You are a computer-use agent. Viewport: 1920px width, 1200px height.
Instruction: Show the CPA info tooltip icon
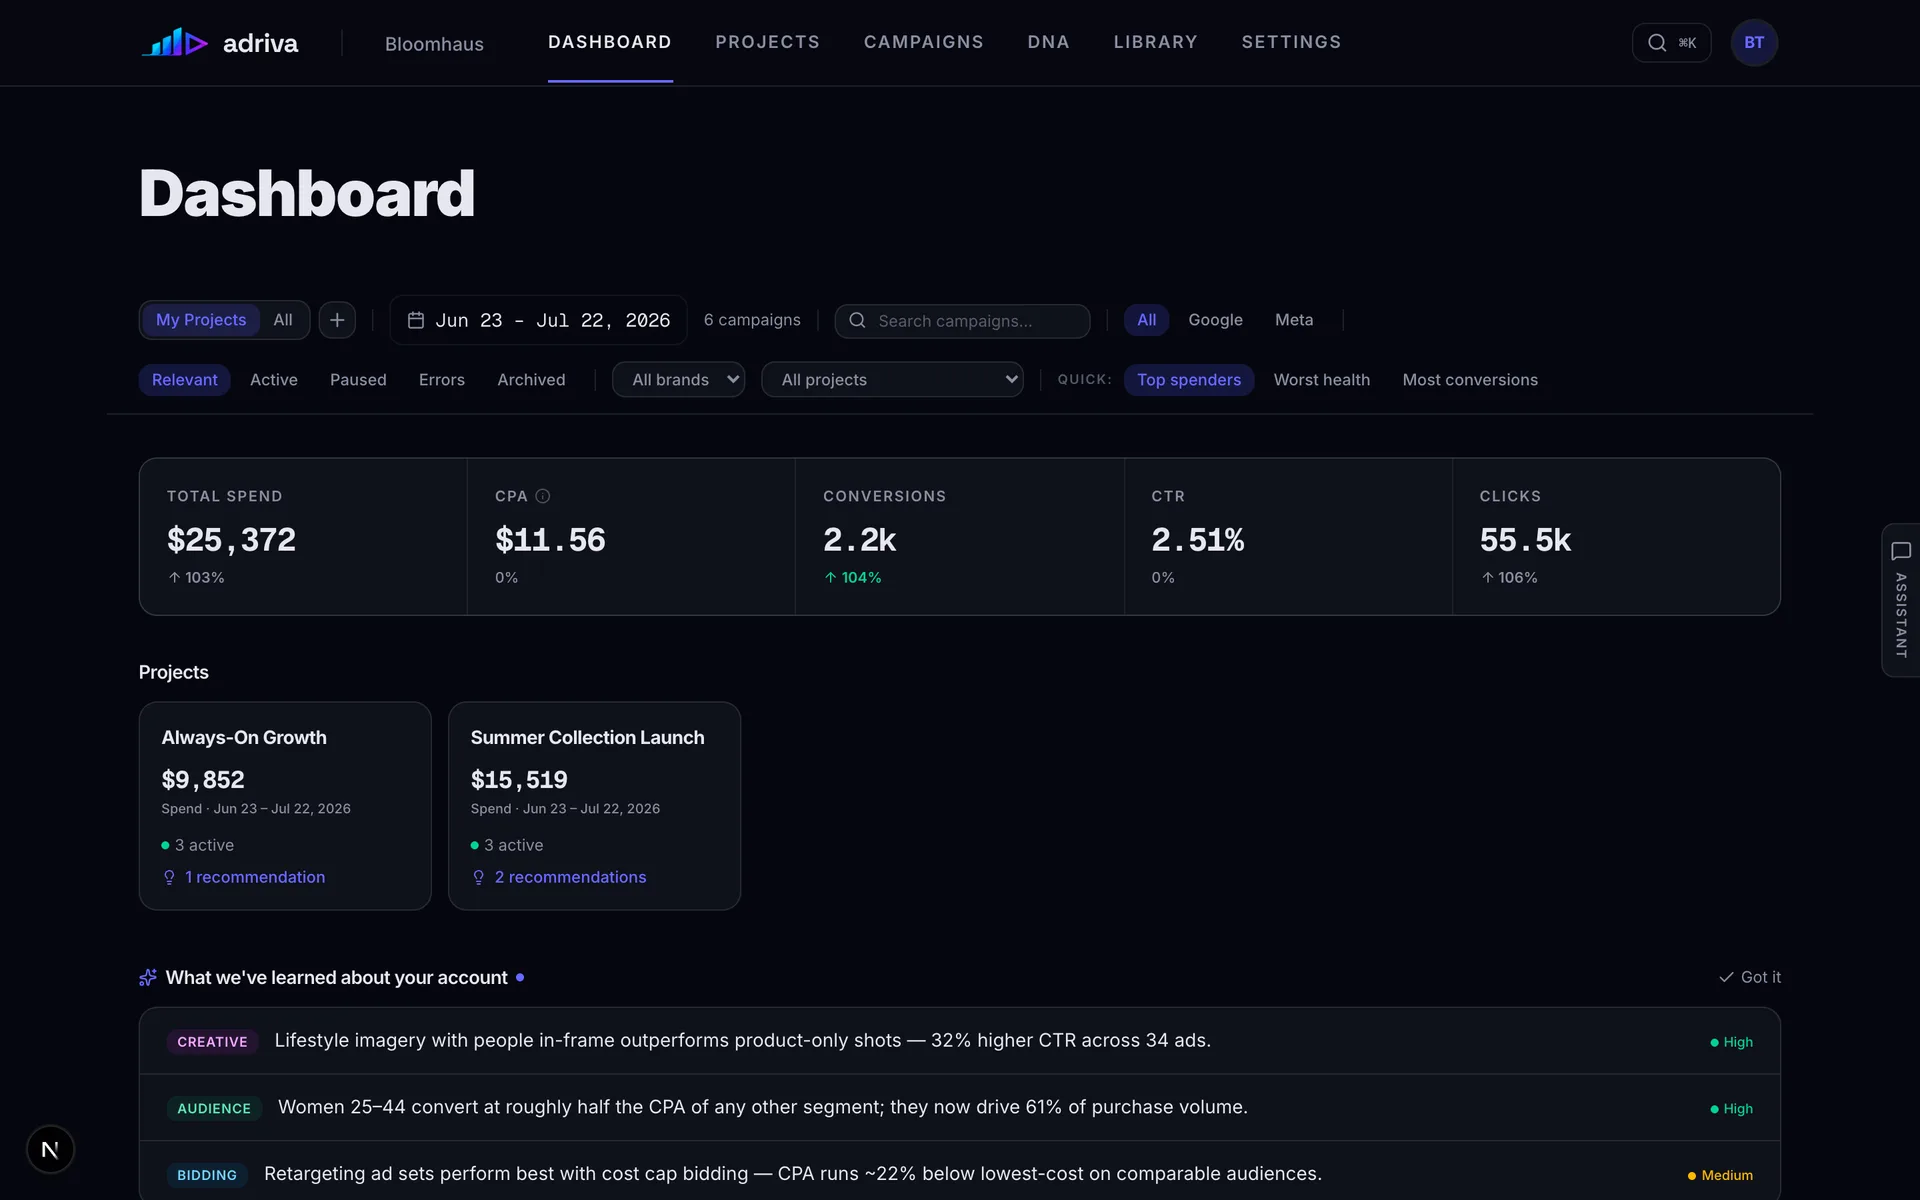[x=543, y=496]
